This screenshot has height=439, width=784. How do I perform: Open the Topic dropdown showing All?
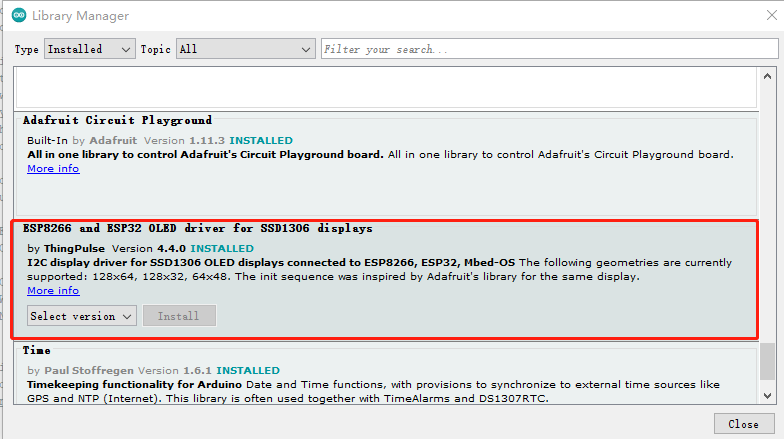246,49
